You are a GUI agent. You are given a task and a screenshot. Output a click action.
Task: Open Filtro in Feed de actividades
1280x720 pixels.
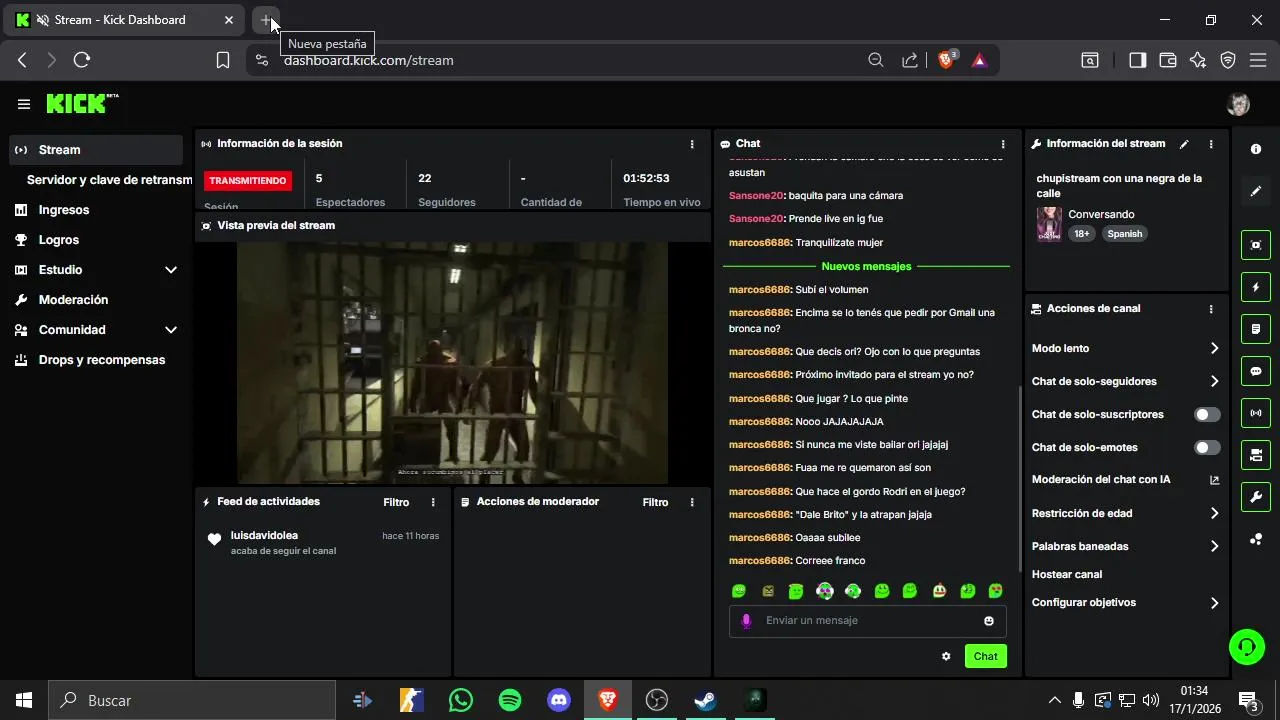tap(396, 502)
